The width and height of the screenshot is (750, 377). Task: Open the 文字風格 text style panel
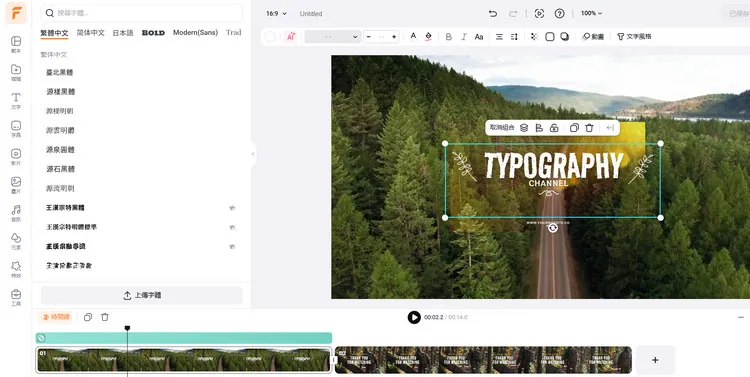pos(634,36)
